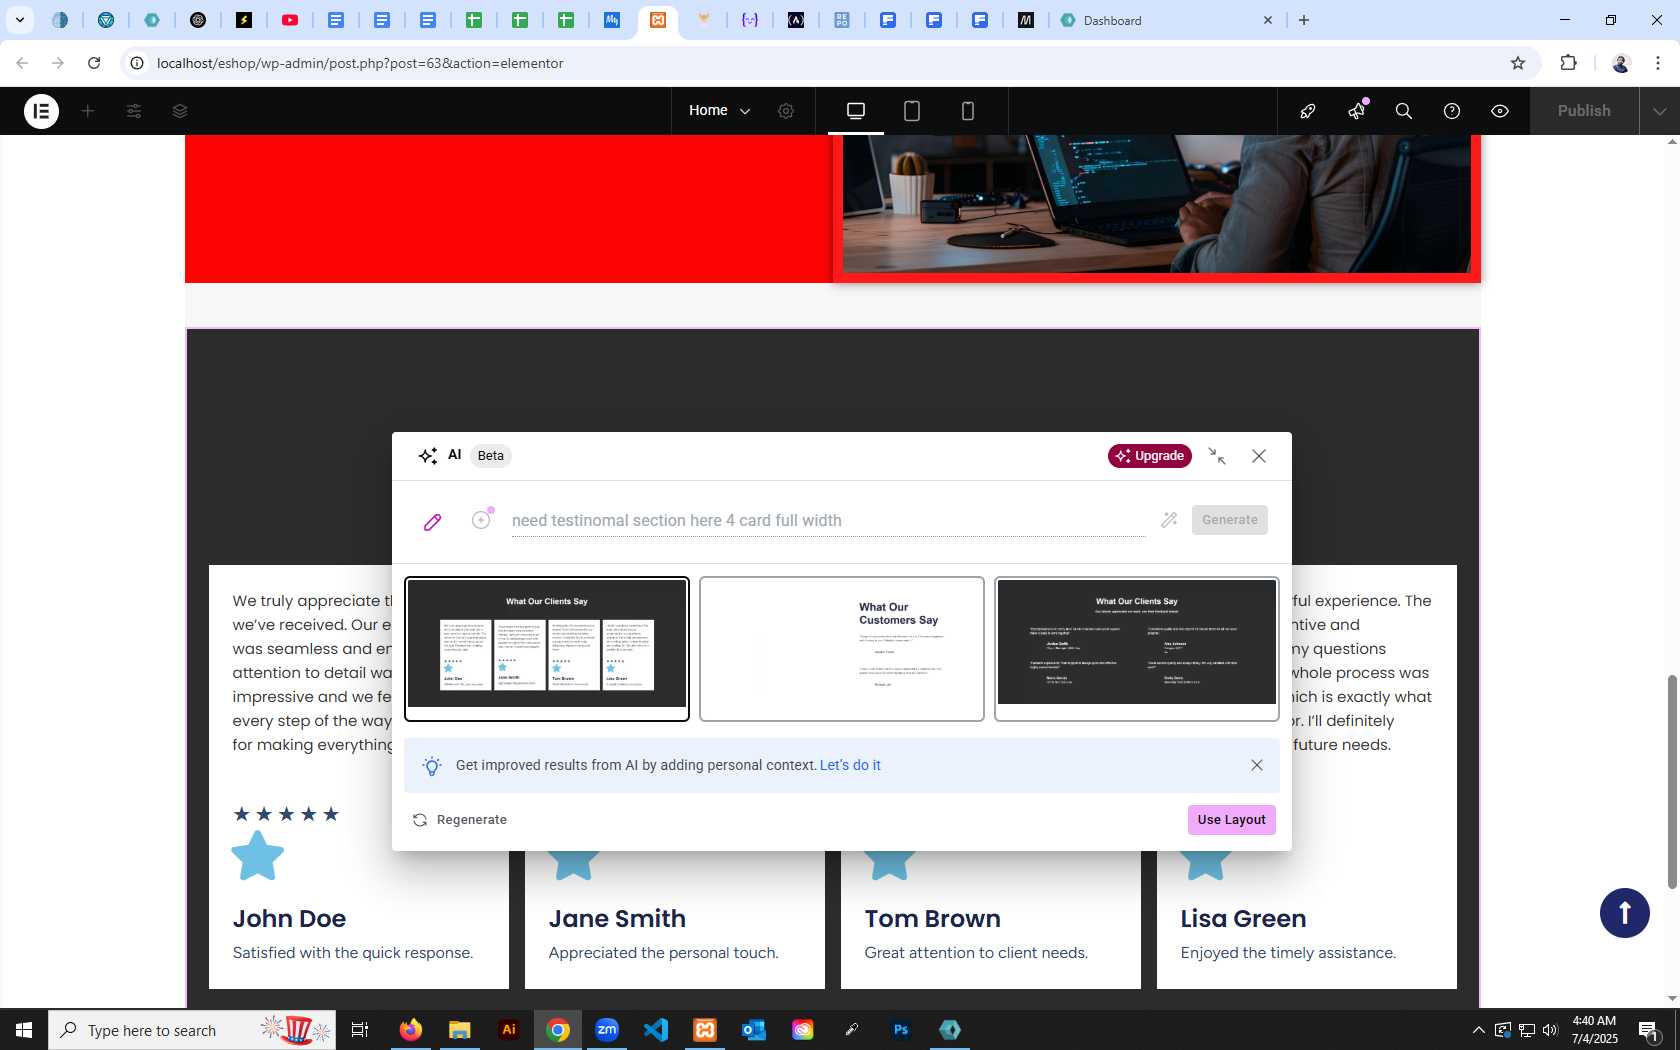The height and width of the screenshot is (1050, 1680).
Task: Bookmark this page with star icon
Action: pos(1518,63)
